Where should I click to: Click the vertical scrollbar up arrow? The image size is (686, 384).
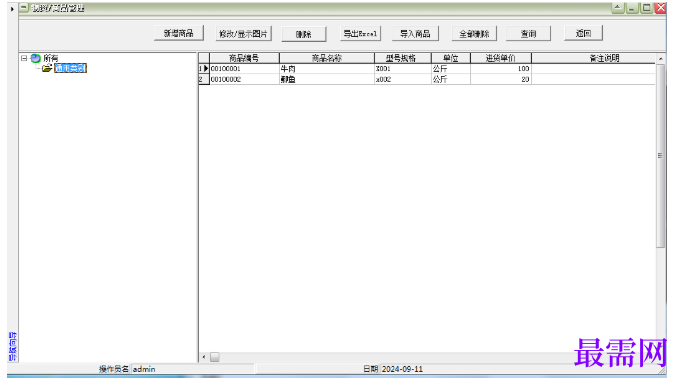[661, 59]
